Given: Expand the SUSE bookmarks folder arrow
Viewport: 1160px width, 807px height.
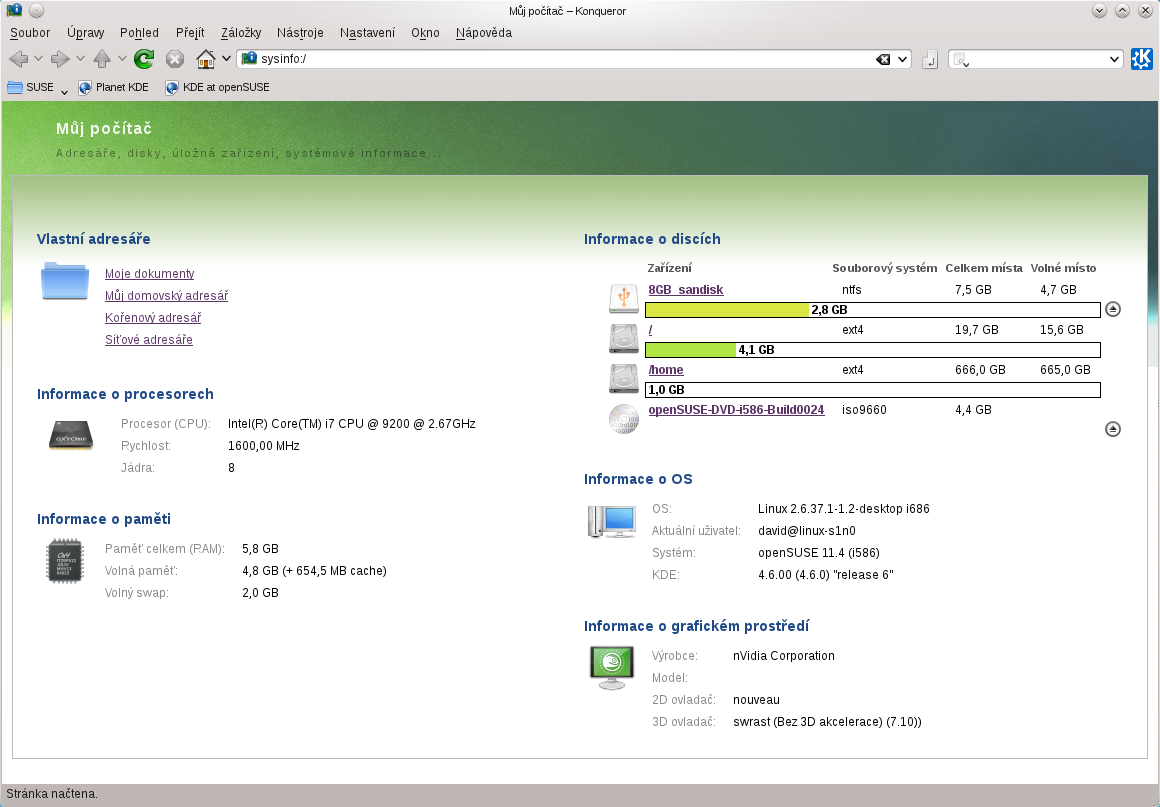Looking at the screenshot, I should point(64,92).
